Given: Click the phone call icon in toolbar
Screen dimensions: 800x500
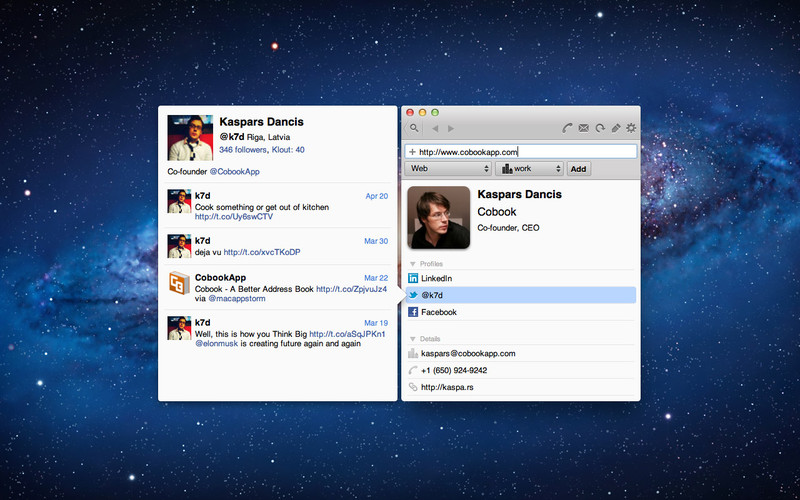Looking at the screenshot, I should pos(567,128).
